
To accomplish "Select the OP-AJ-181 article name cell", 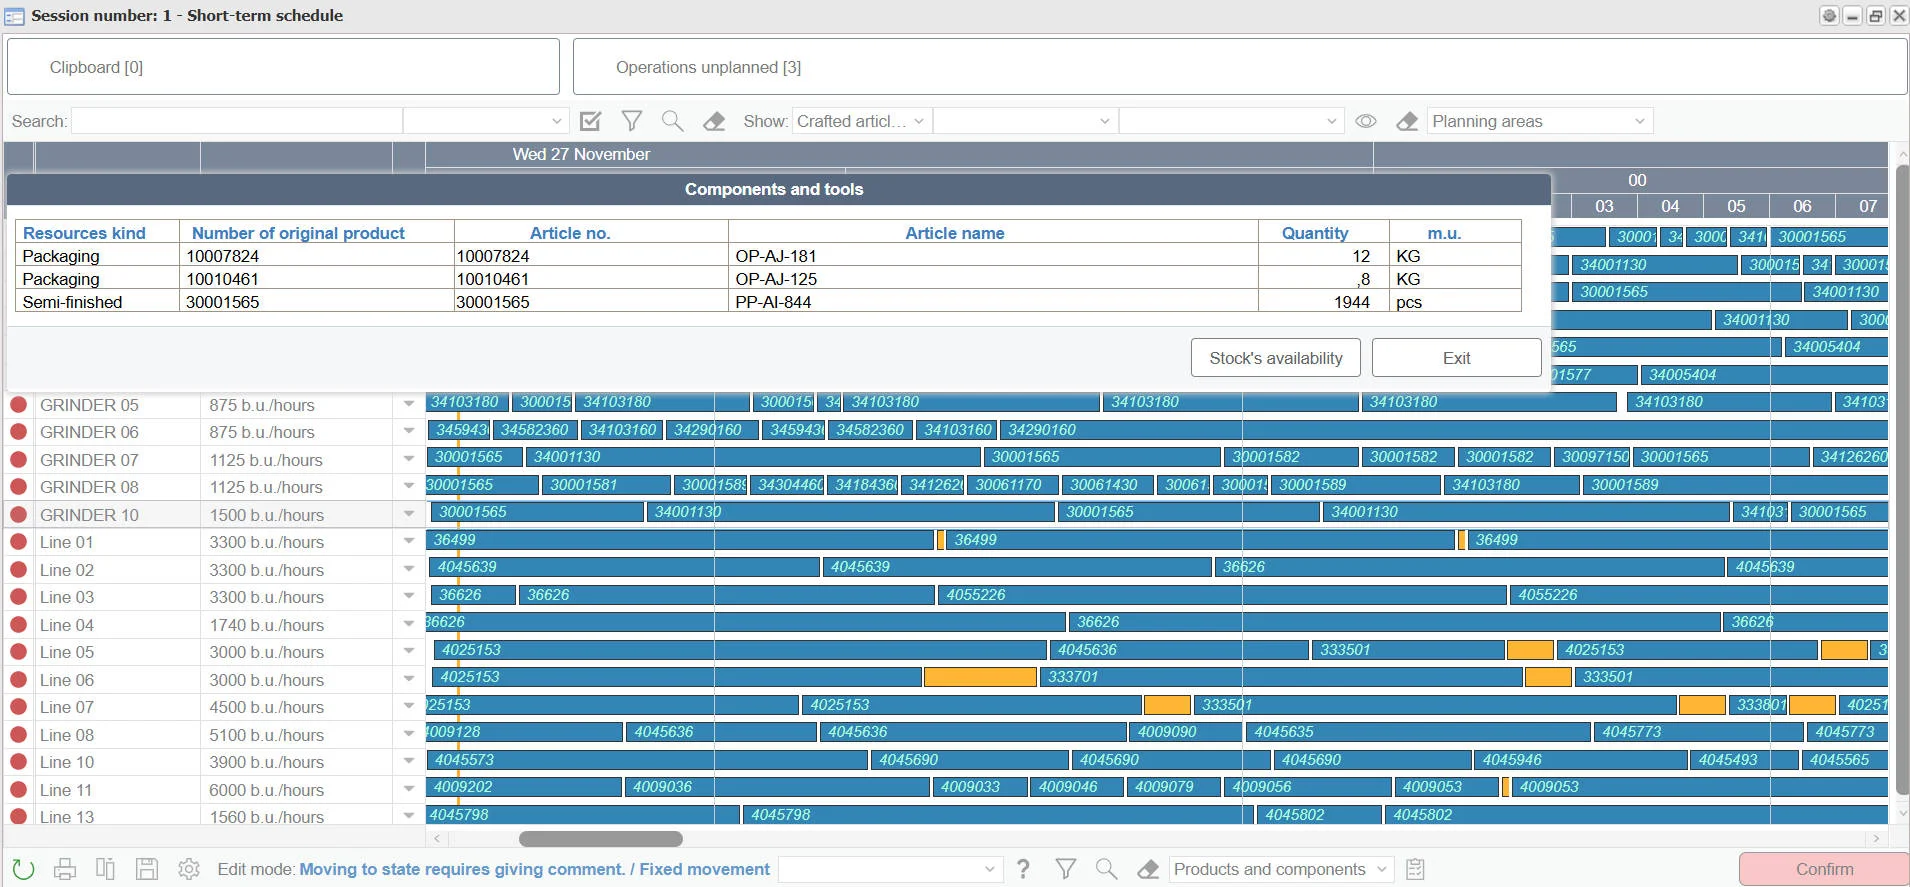I will [993, 256].
